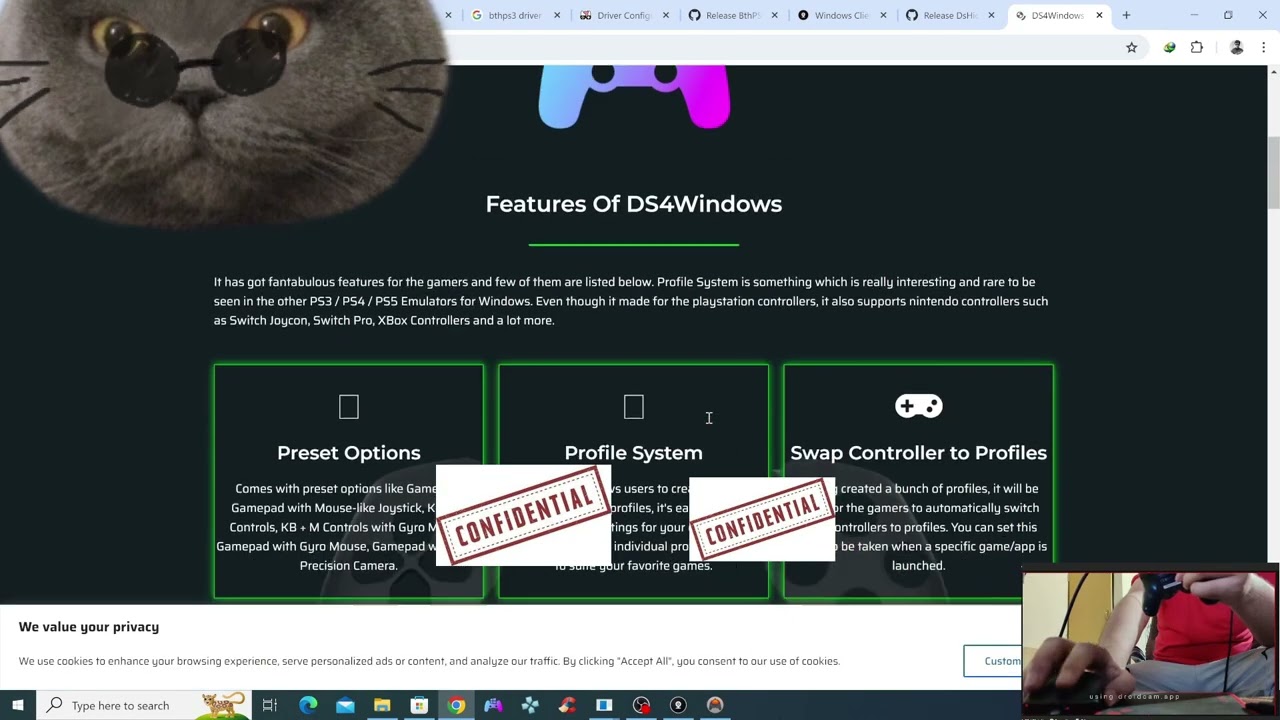
Task: Open the Chrome extensions puzzle icon
Action: [1197, 47]
